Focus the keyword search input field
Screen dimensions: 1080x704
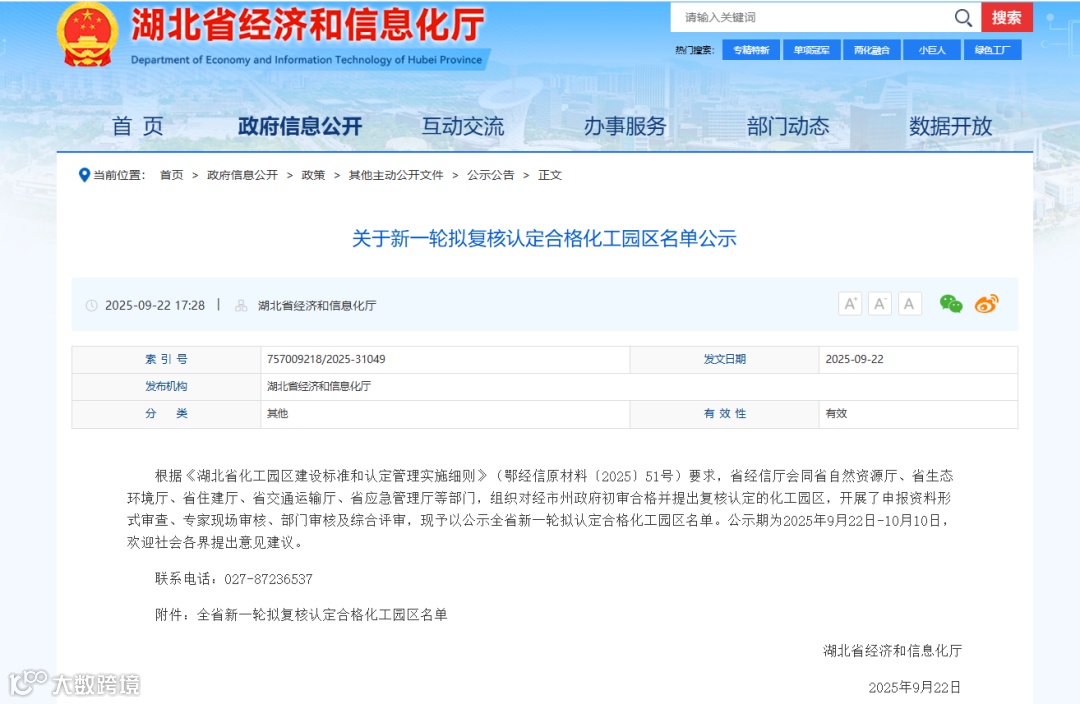pyautogui.click(x=813, y=17)
